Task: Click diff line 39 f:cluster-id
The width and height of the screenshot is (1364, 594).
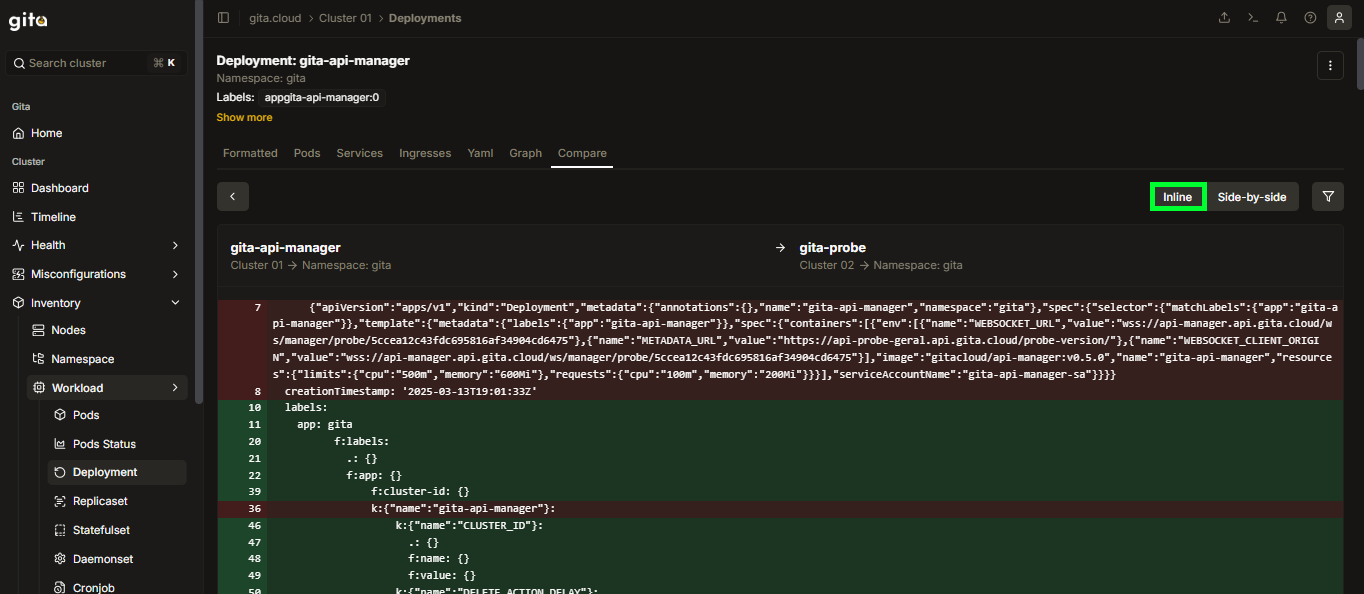Action: click(x=780, y=492)
